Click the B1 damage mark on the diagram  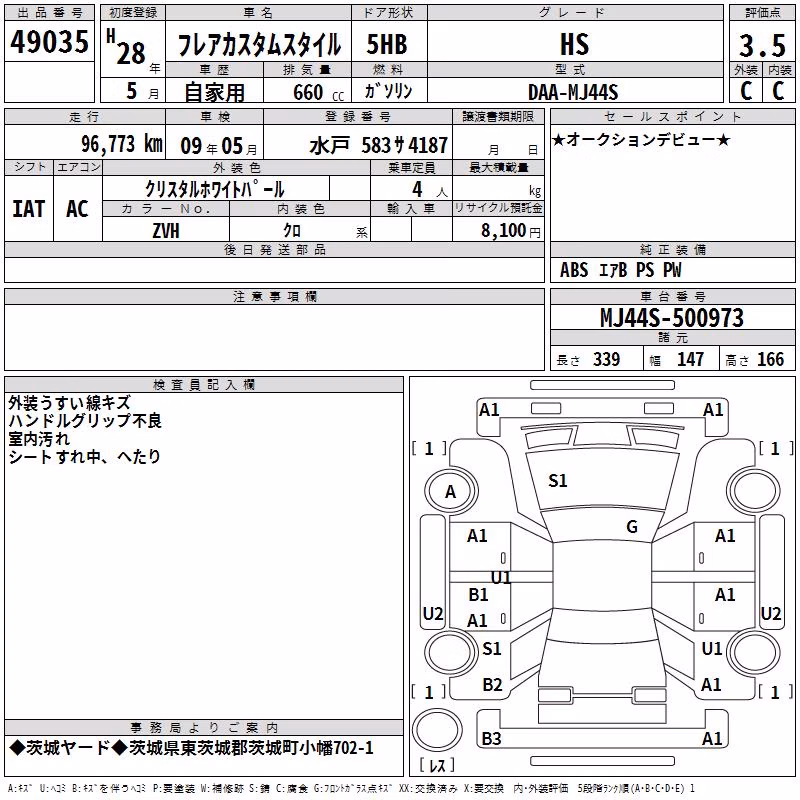coord(479,595)
